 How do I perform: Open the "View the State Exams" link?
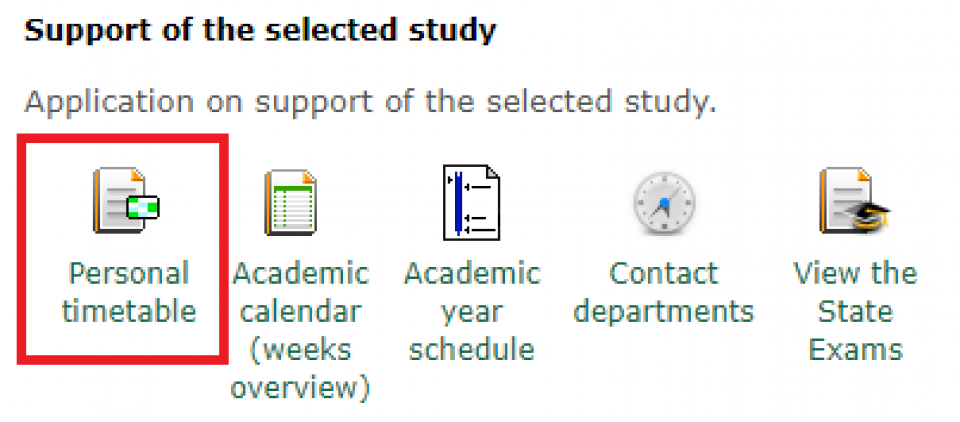pos(855,311)
